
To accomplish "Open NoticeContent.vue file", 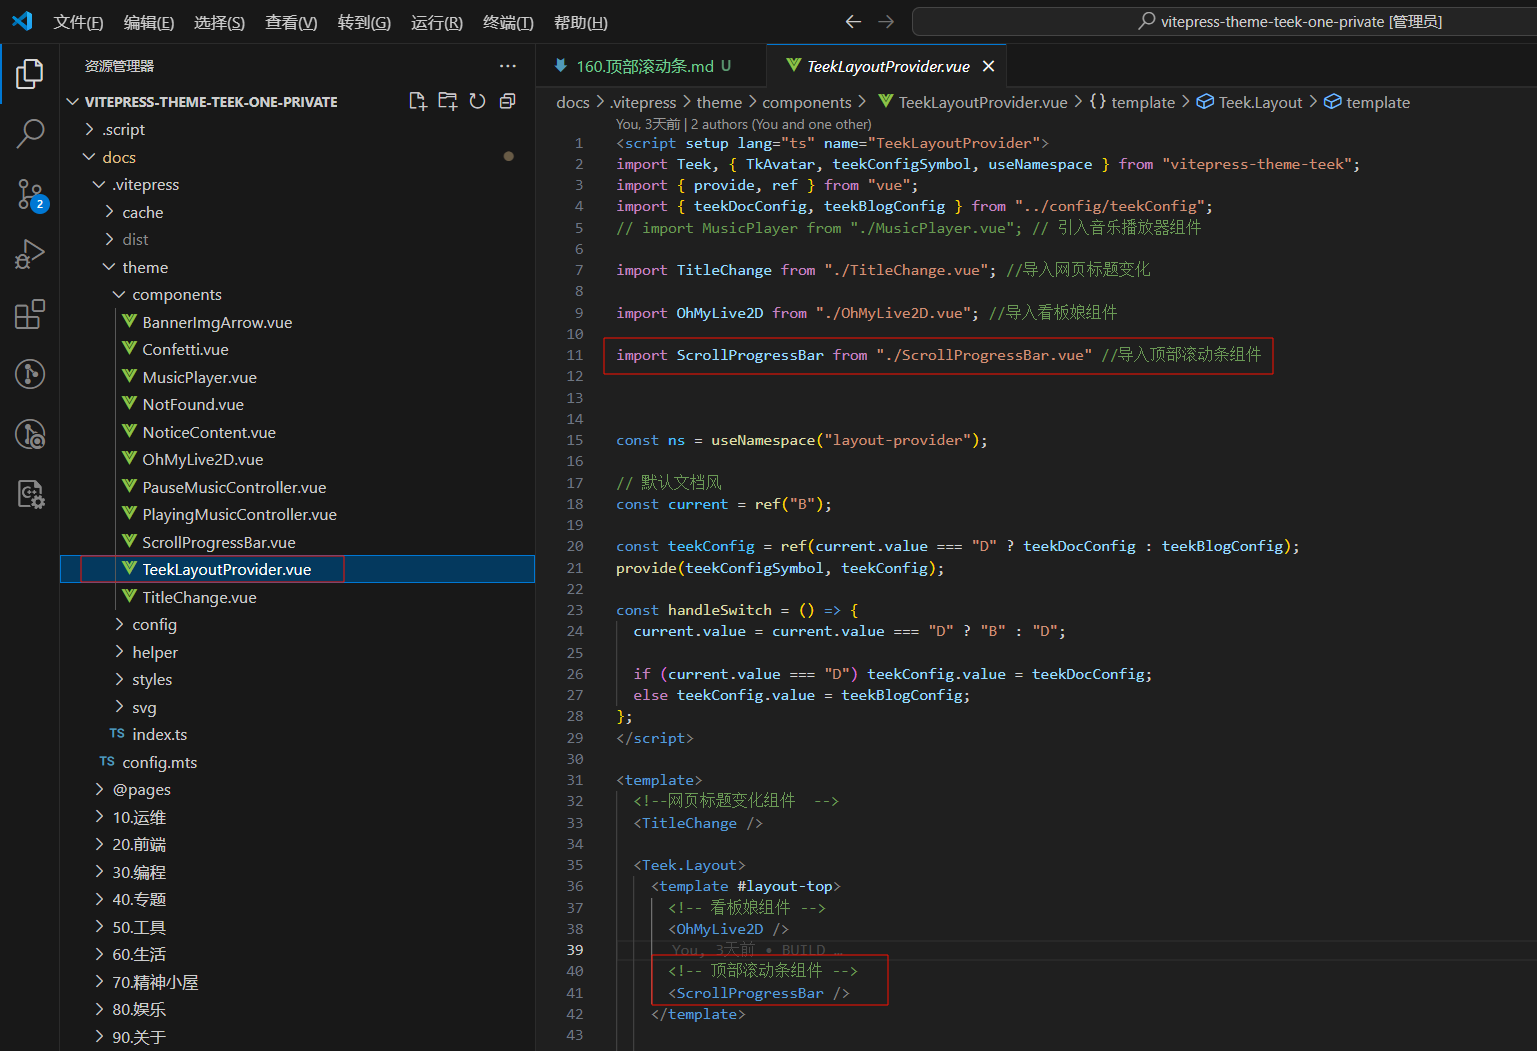I will point(297,432).
